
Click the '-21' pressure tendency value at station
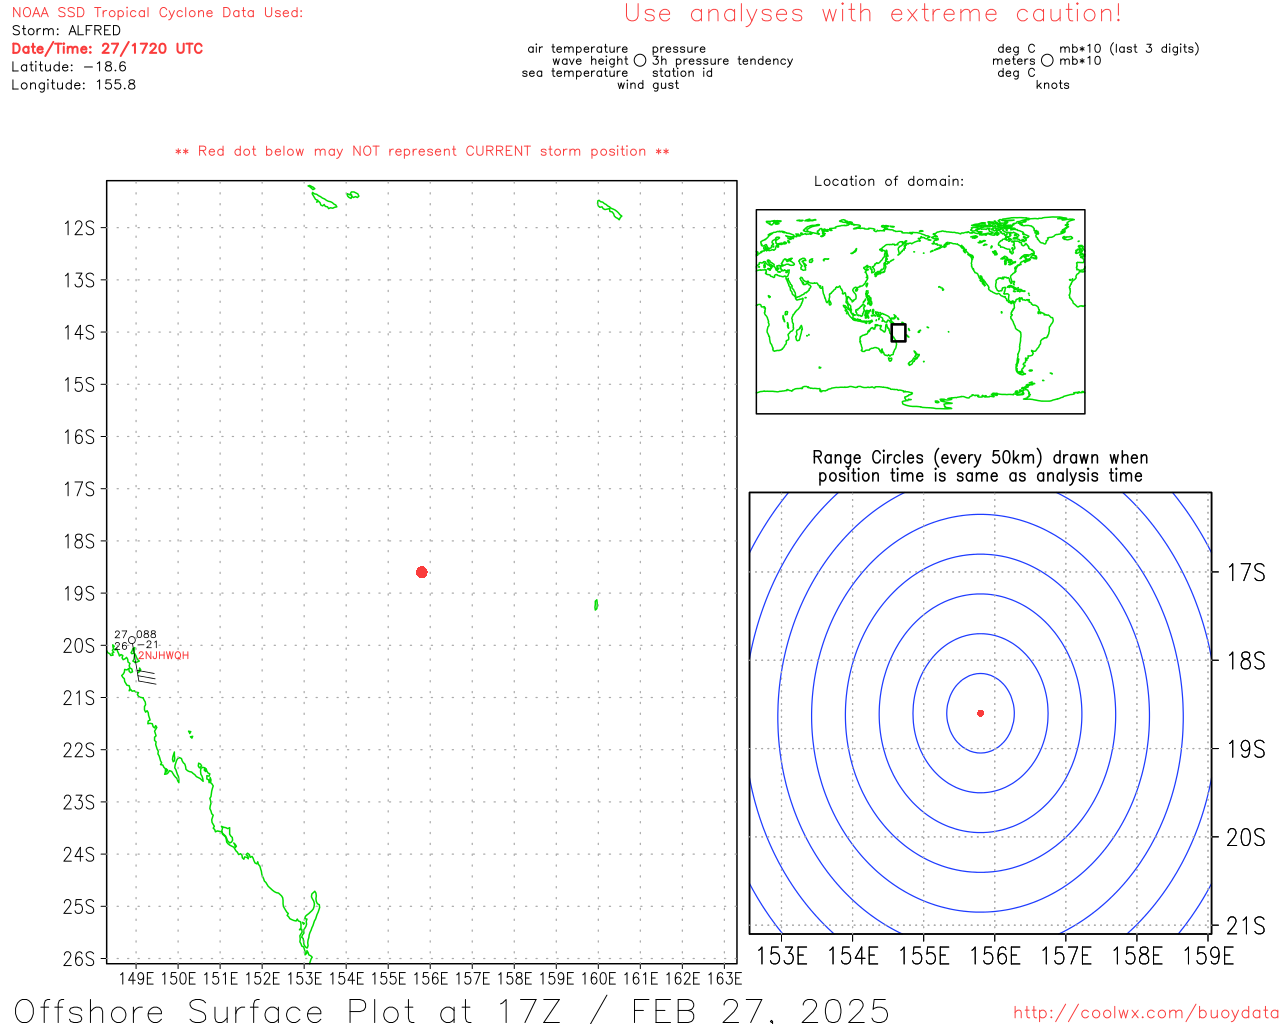pos(148,645)
